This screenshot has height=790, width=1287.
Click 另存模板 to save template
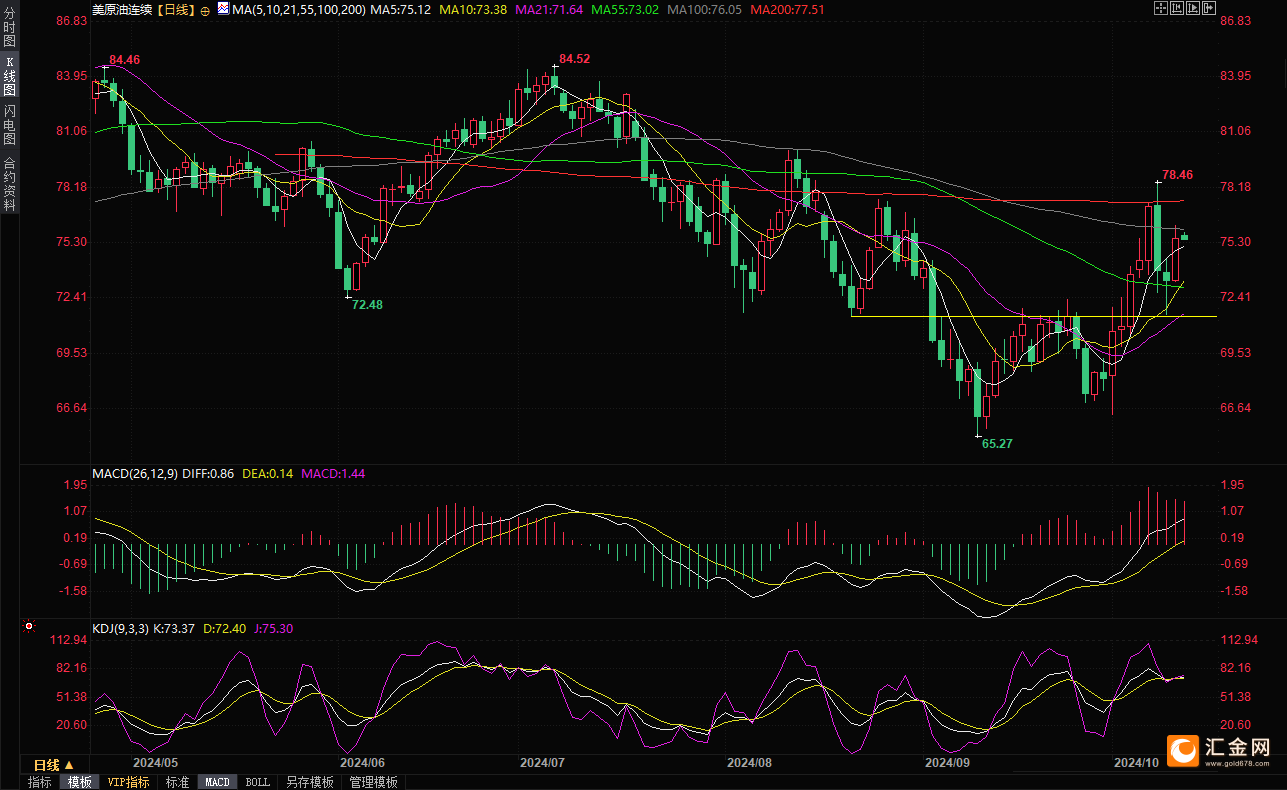[x=309, y=782]
